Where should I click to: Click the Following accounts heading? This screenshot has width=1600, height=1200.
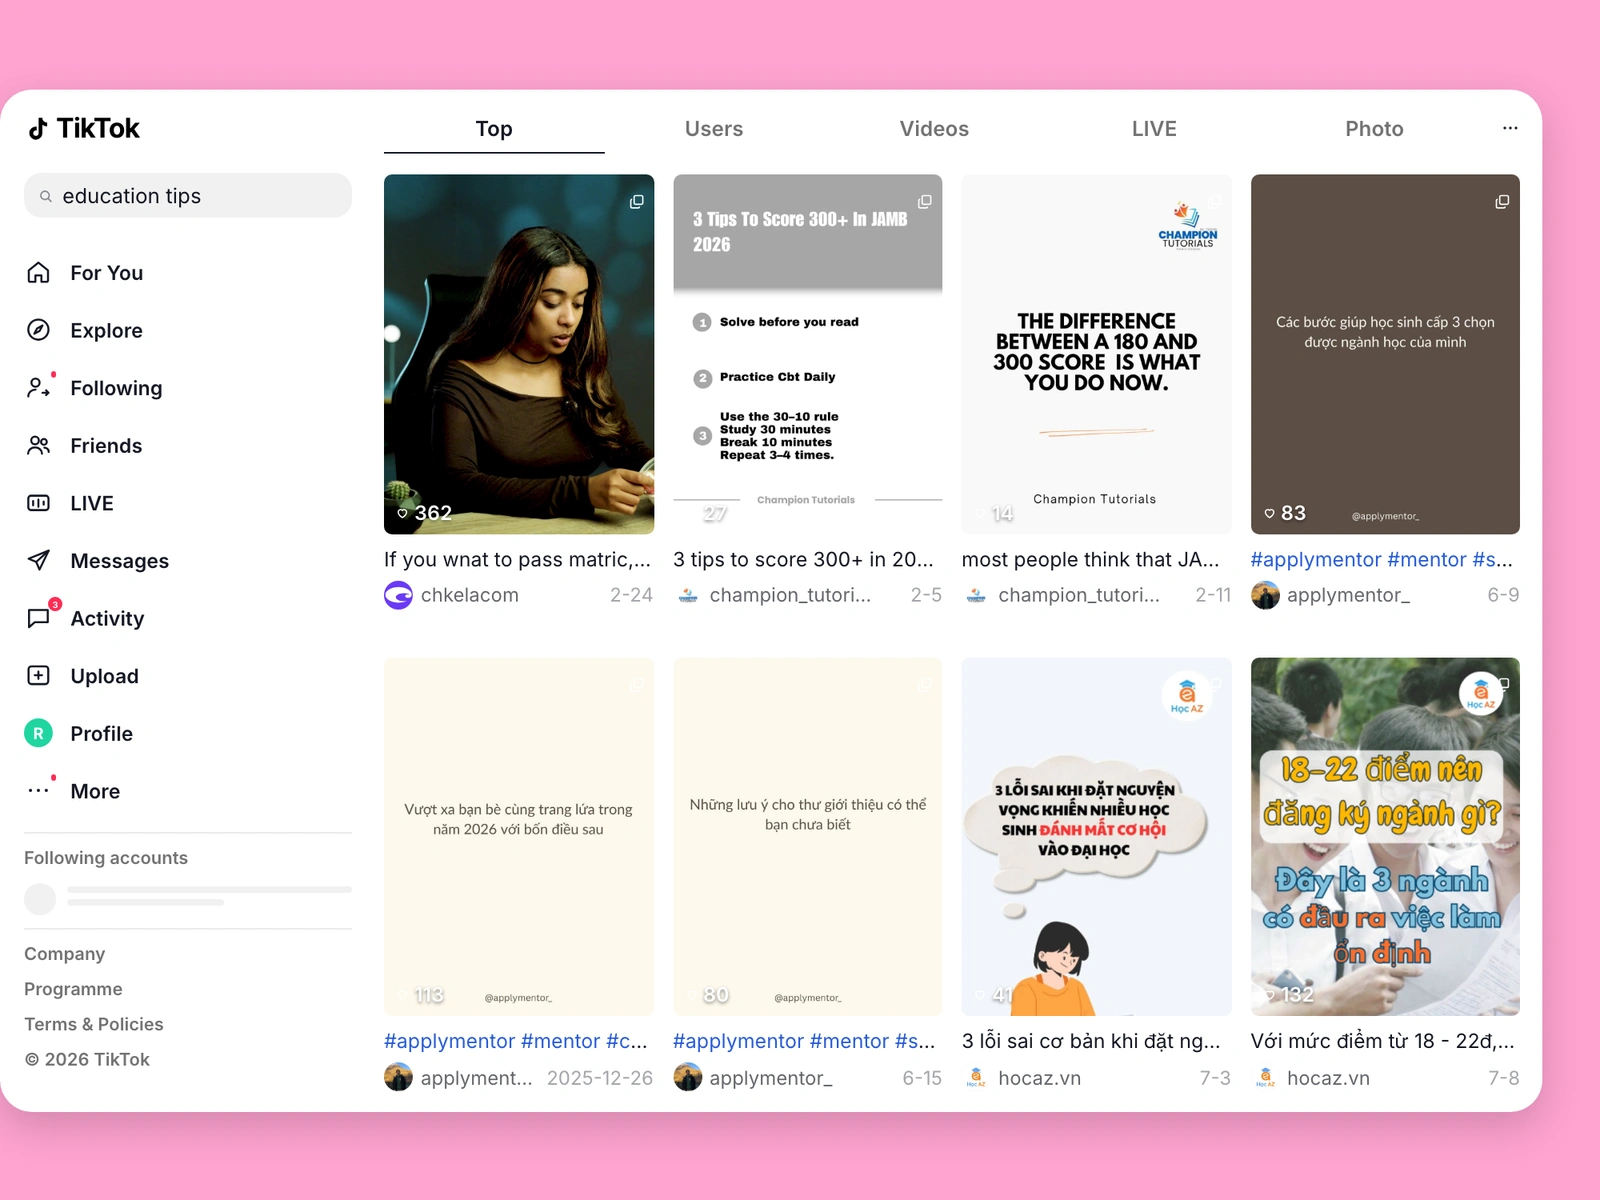[x=106, y=858]
